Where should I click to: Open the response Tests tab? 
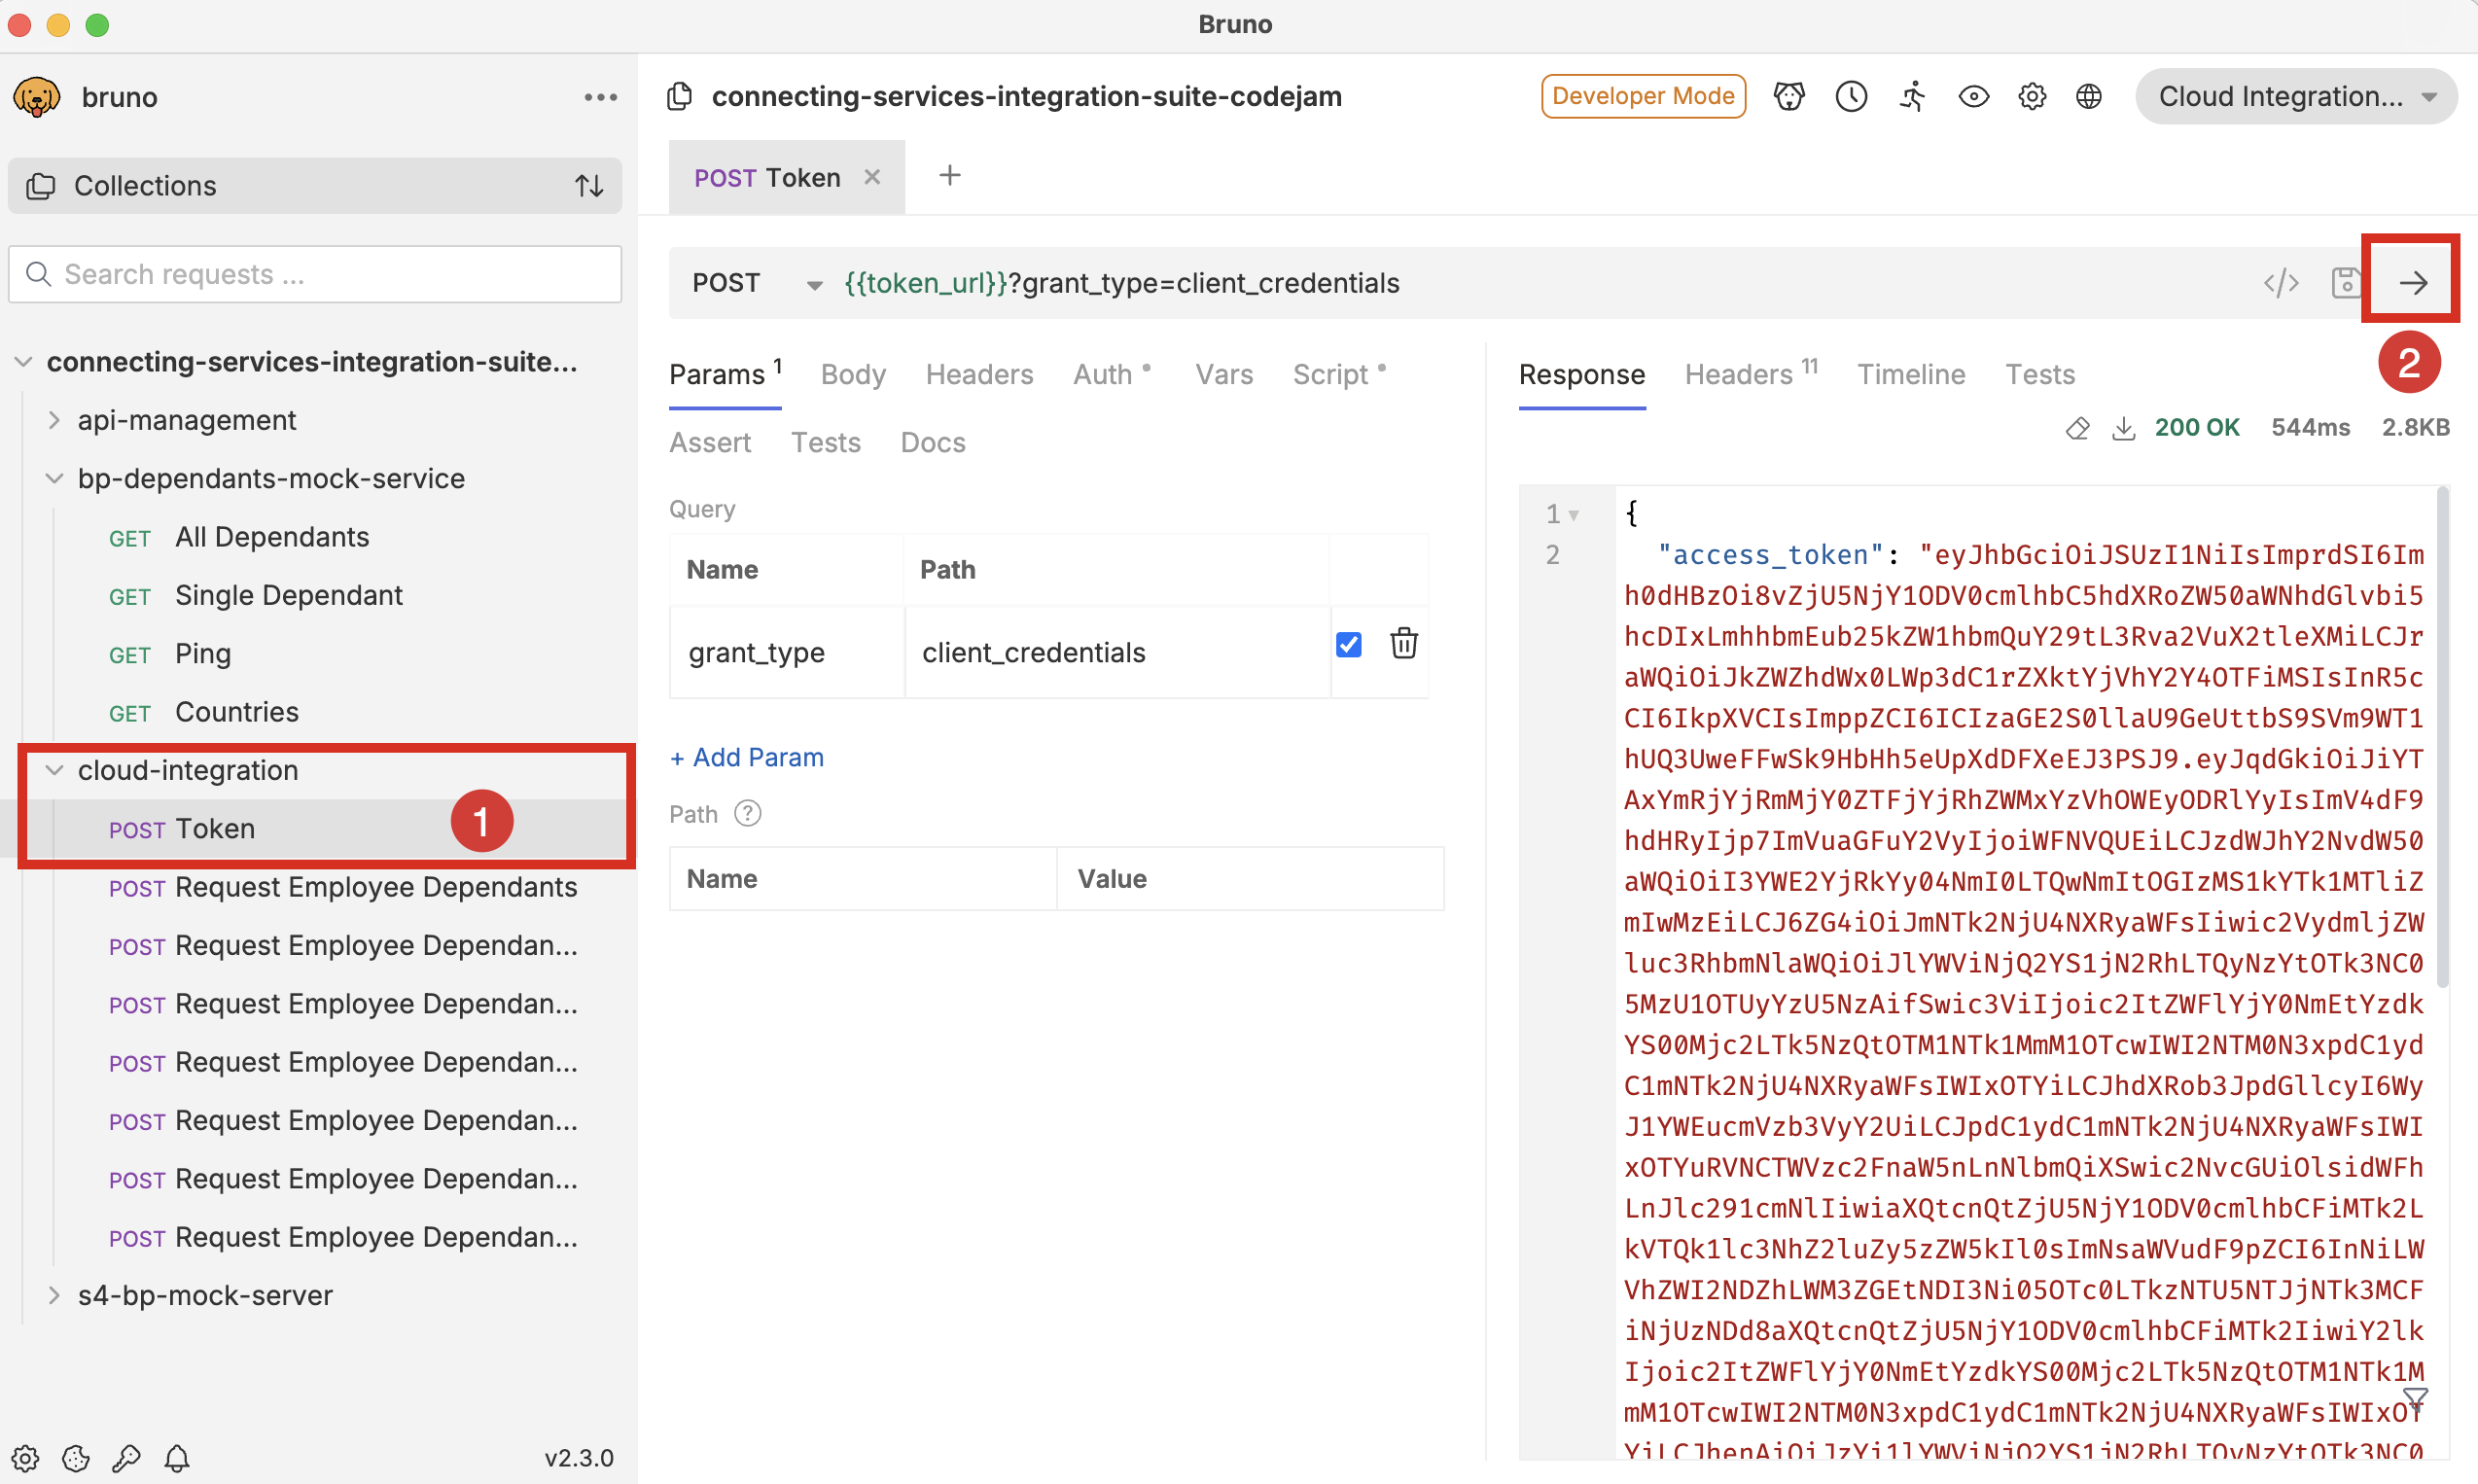pos(2040,374)
